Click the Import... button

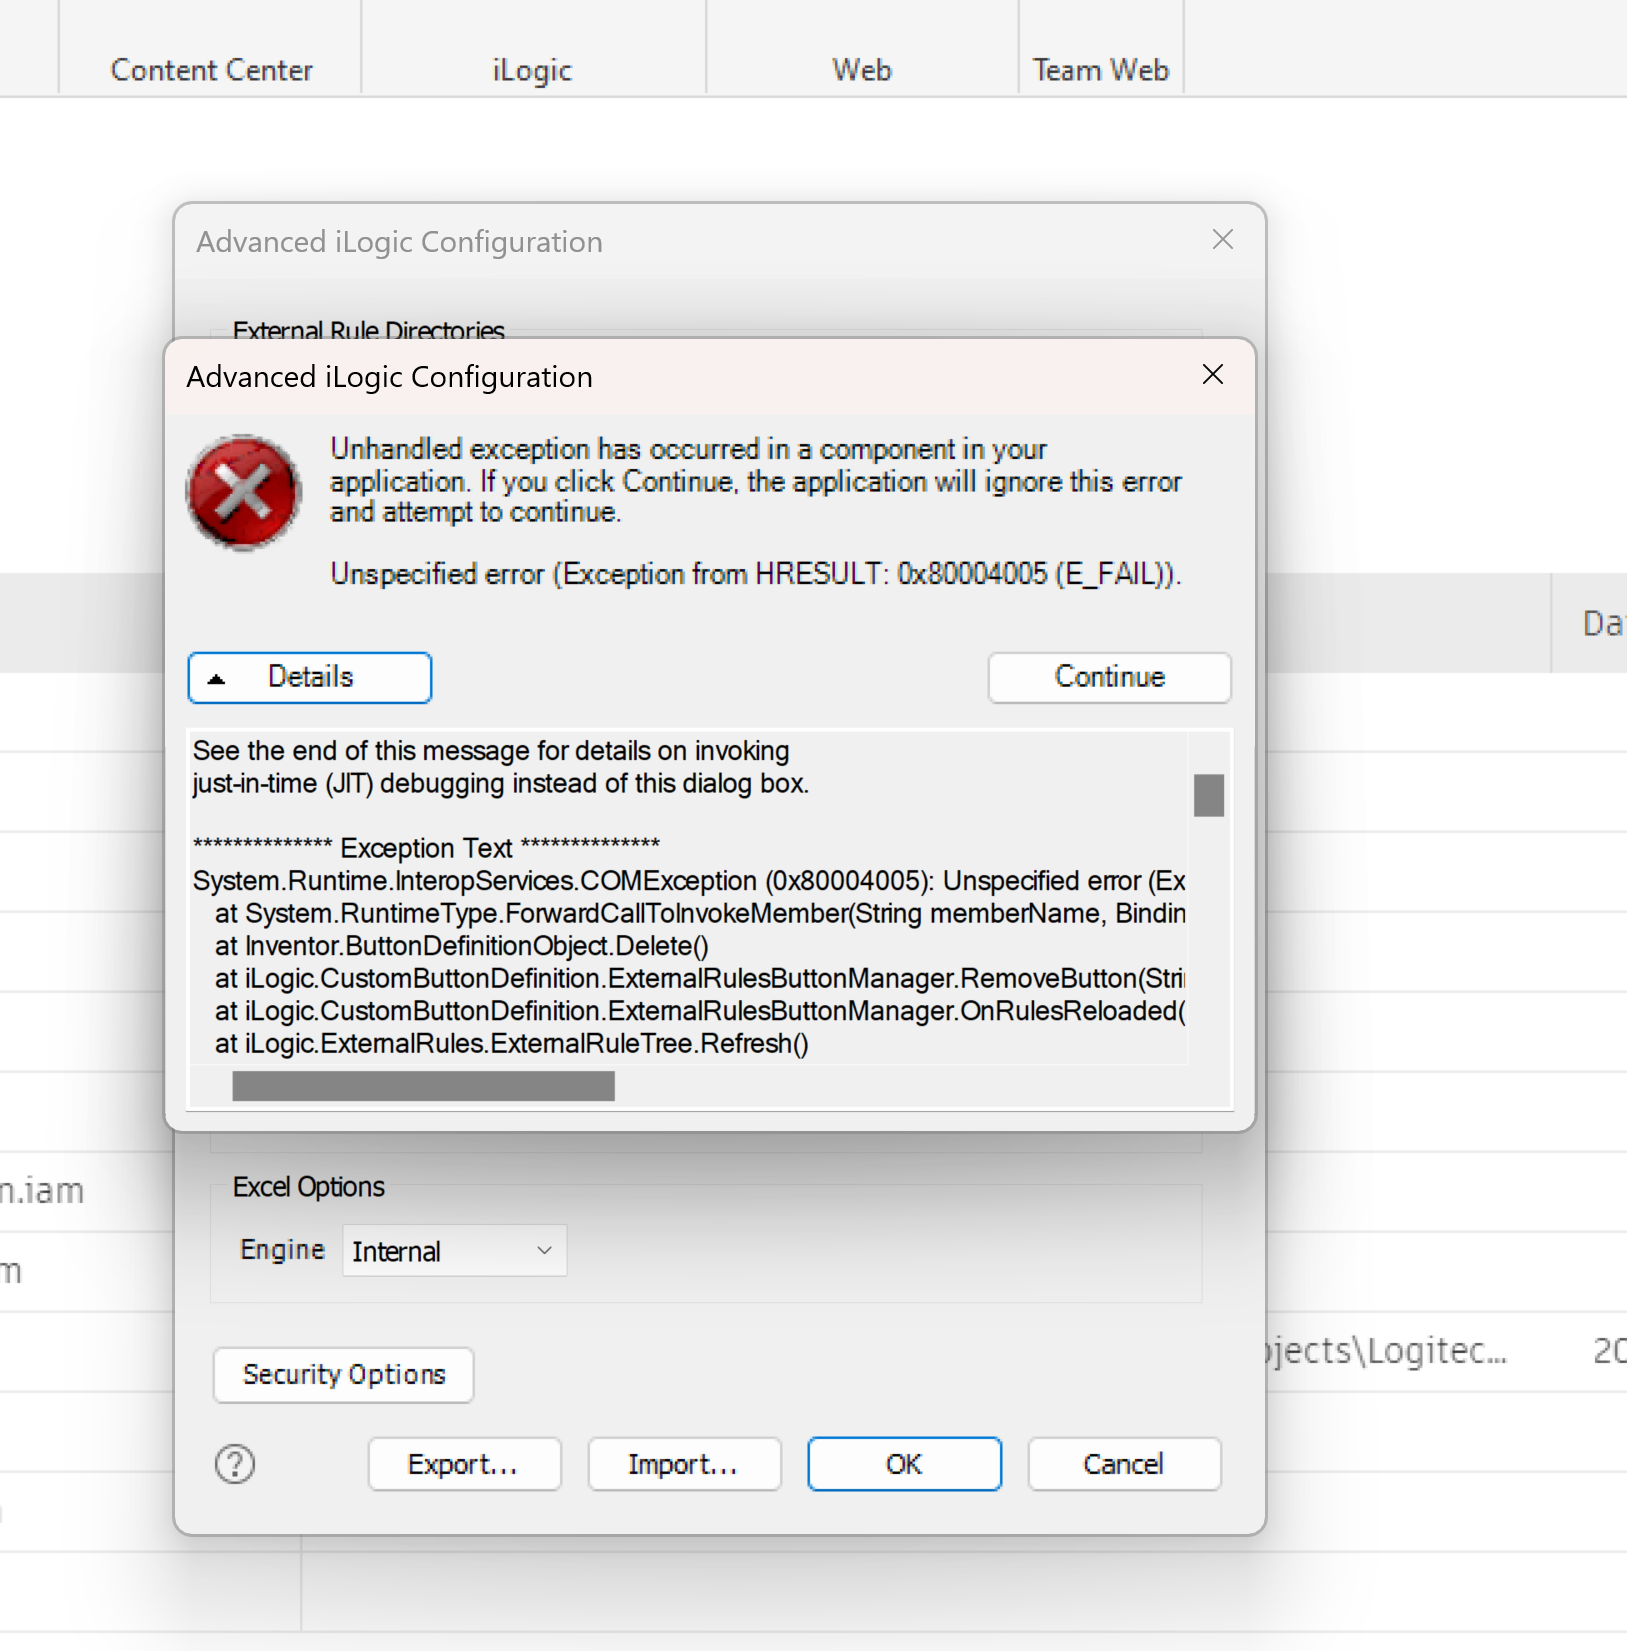tap(683, 1464)
